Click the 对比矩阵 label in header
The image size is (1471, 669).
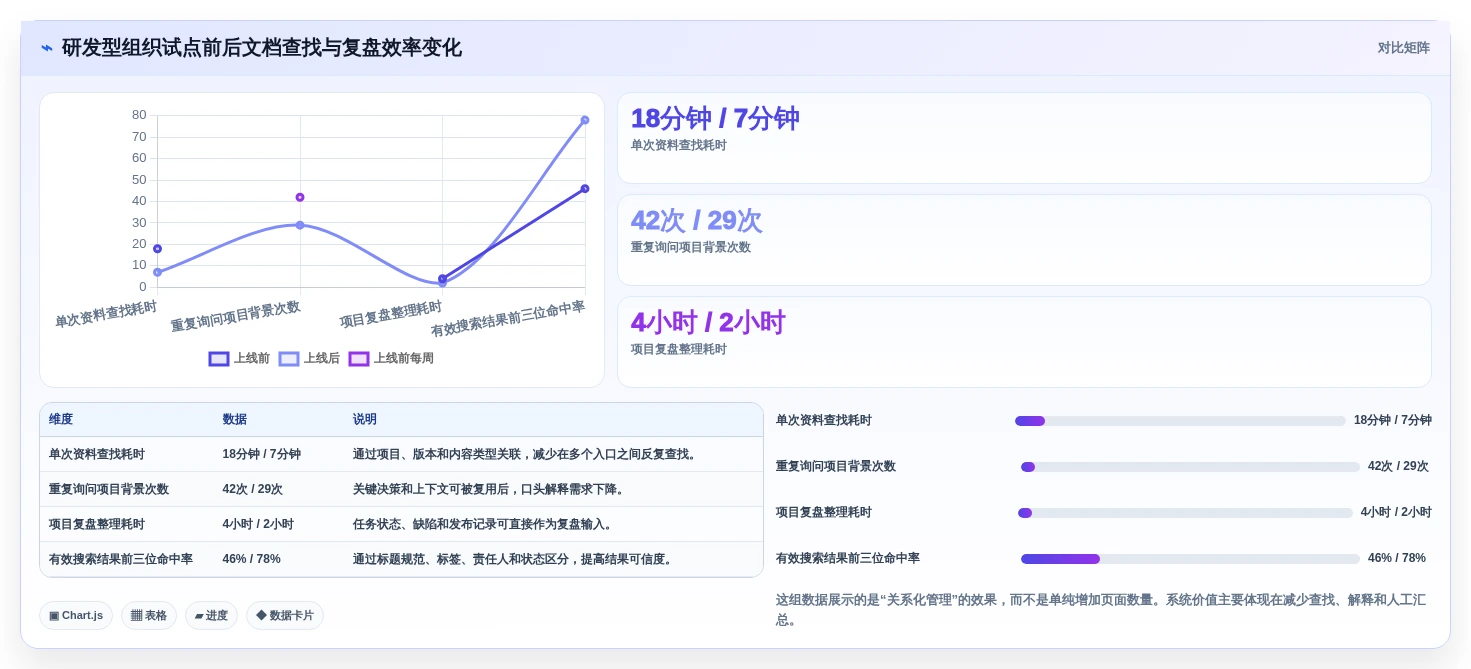pos(1403,48)
